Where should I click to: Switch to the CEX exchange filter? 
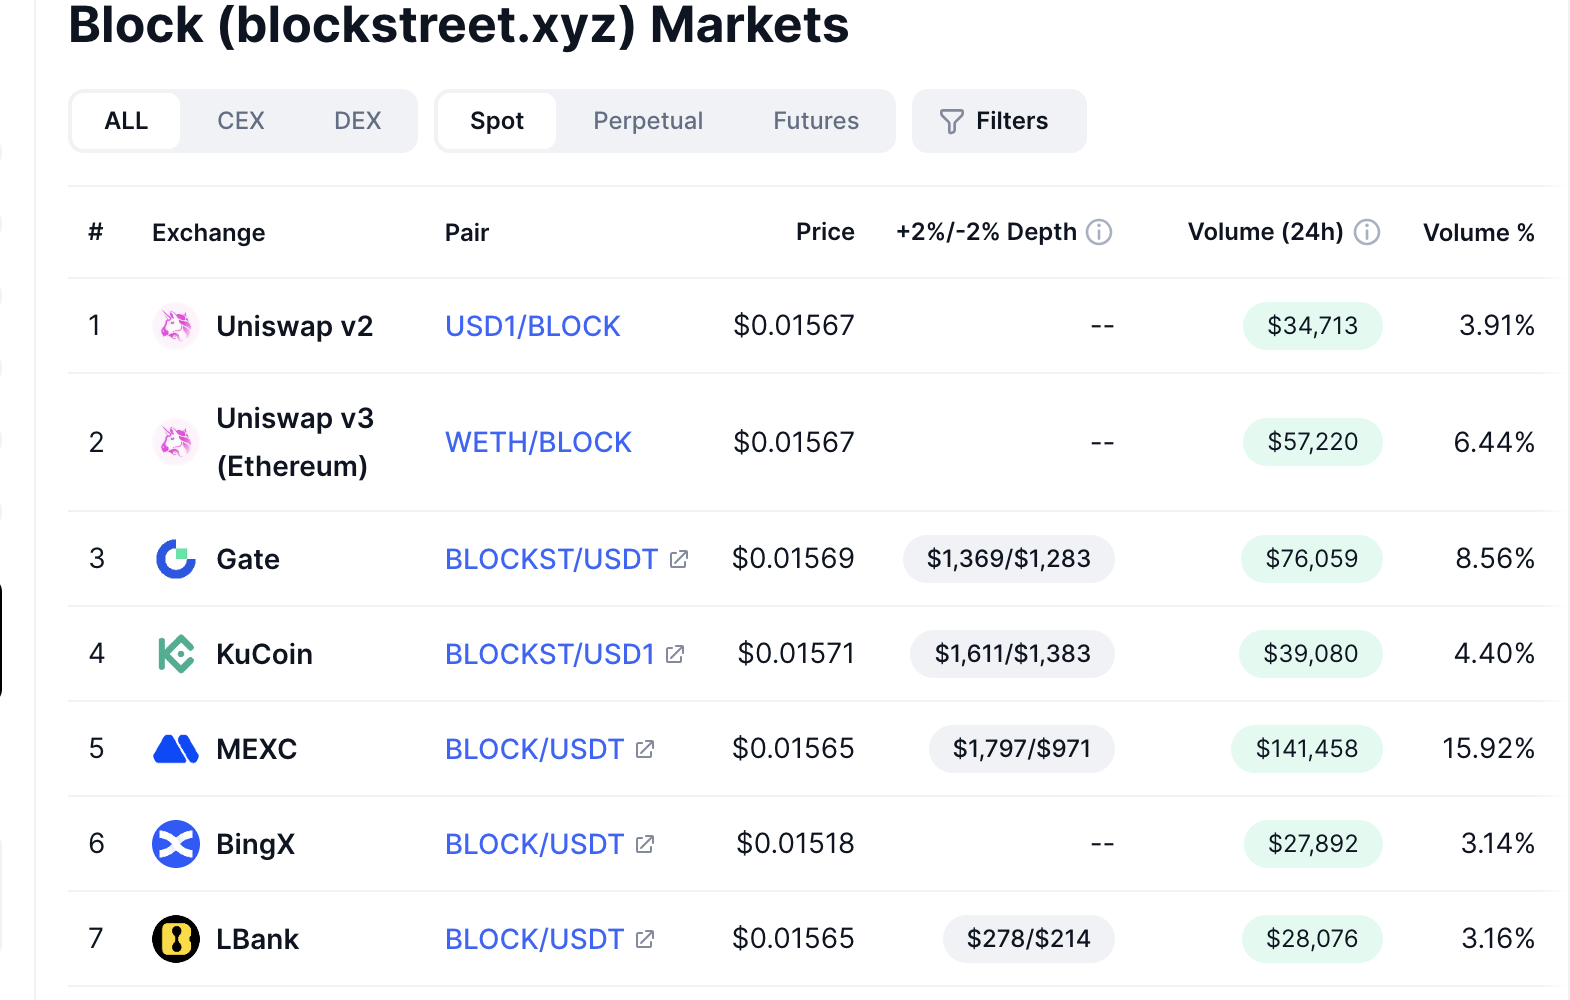point(241,121)
